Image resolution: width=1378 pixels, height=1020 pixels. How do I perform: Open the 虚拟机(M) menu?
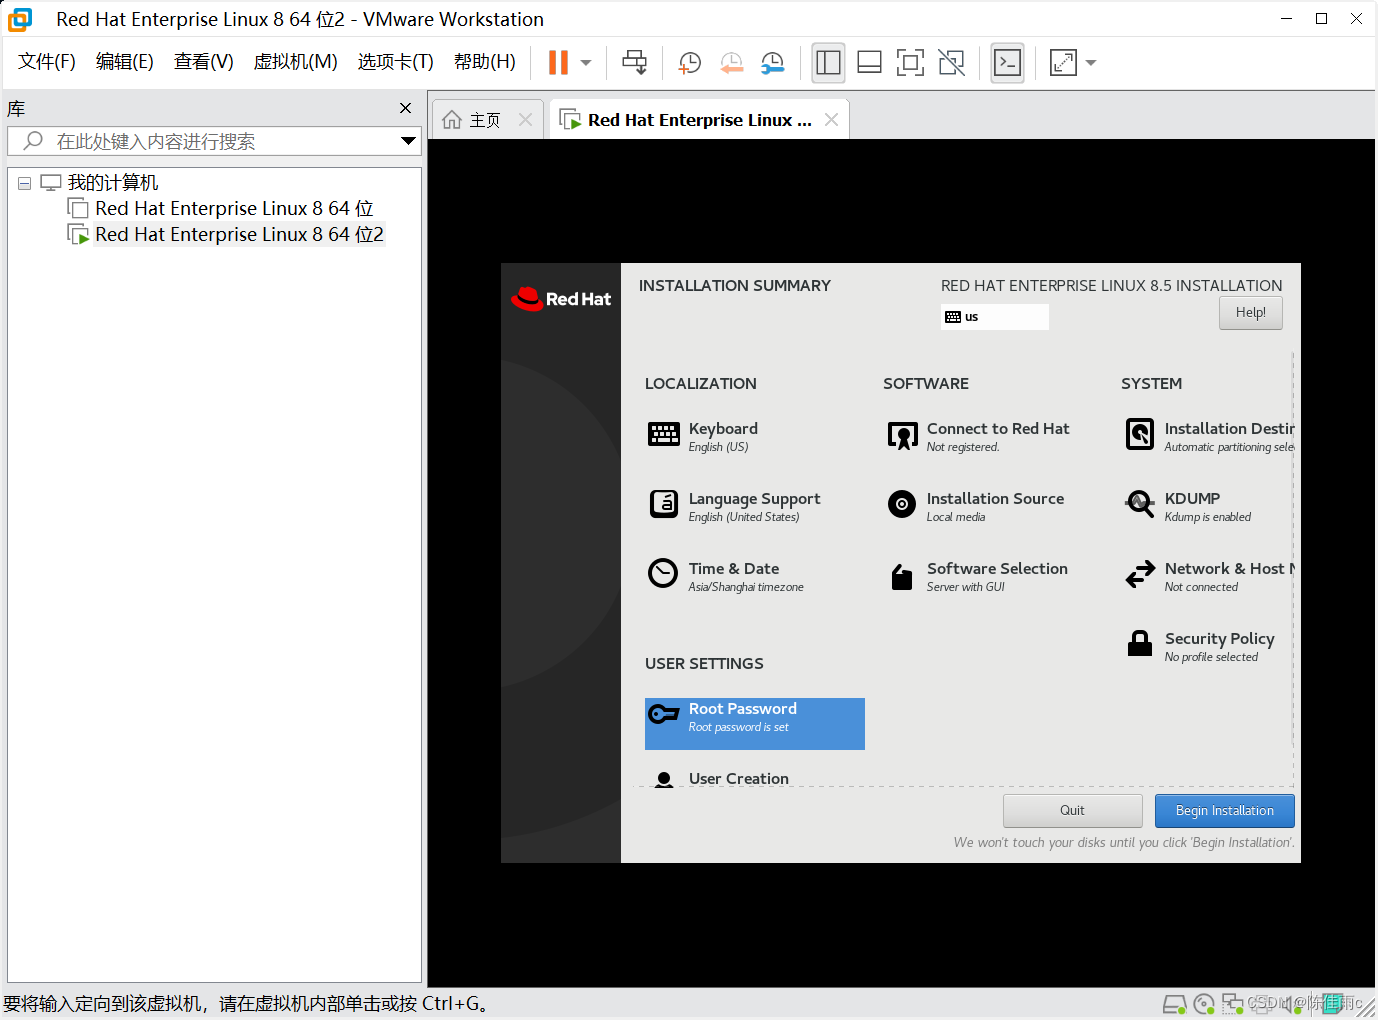pos(295,62)
